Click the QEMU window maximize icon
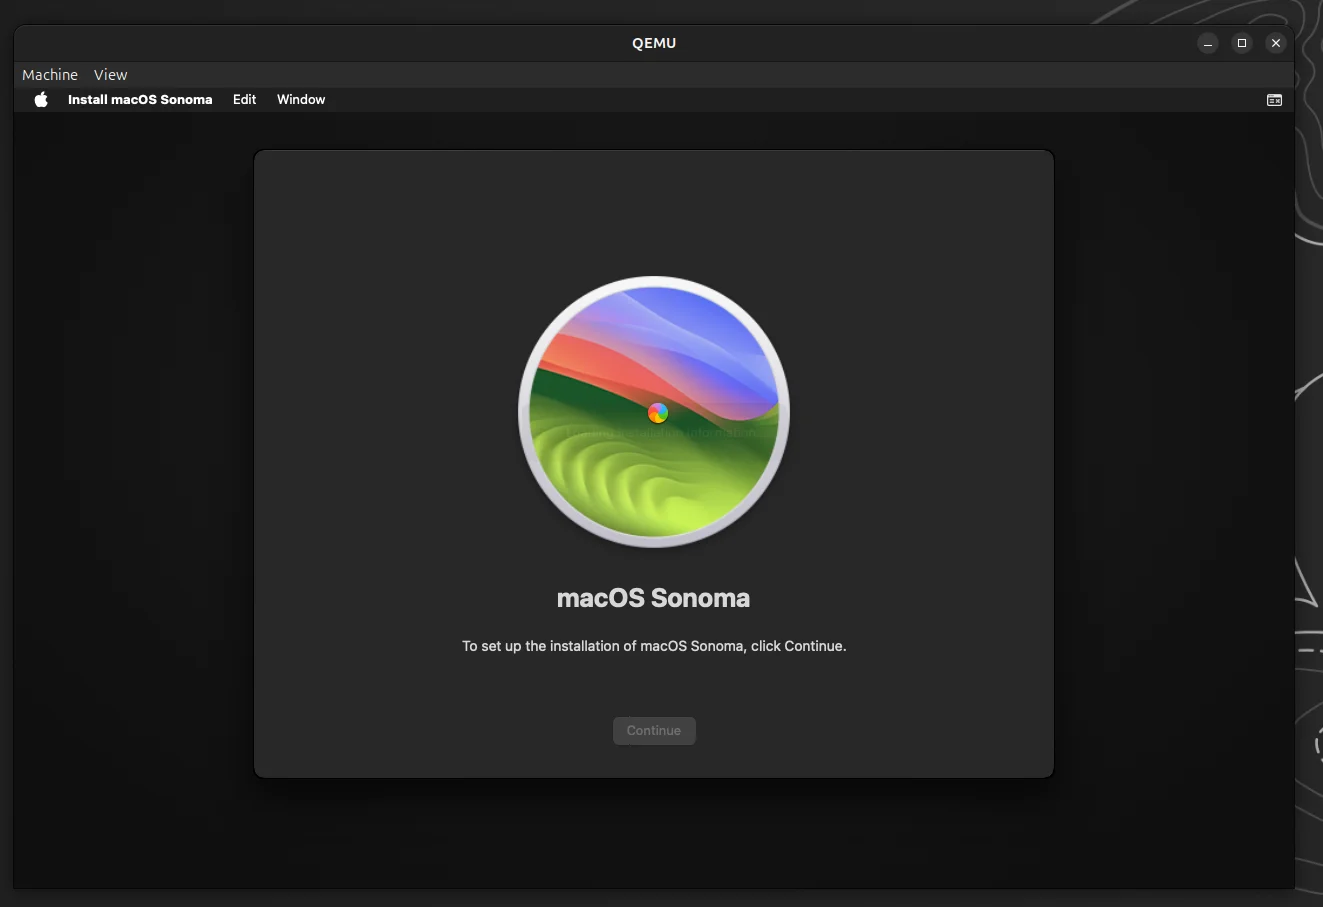The height and width of the screenshot is (907, 1323). (x=1242, y=43)
